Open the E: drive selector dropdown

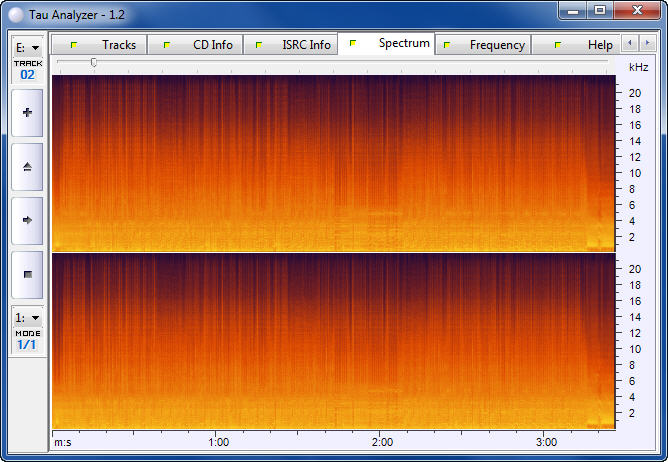tap(27, 47)
